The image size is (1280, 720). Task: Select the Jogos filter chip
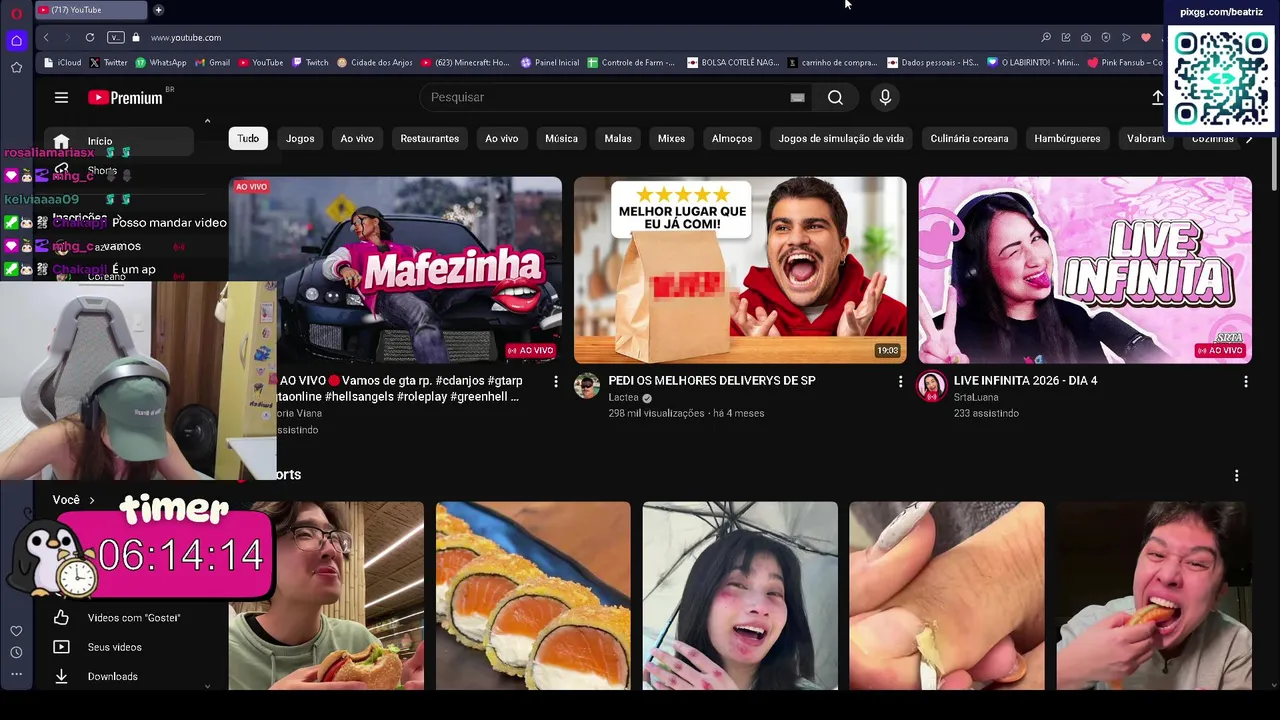(300, 139)
